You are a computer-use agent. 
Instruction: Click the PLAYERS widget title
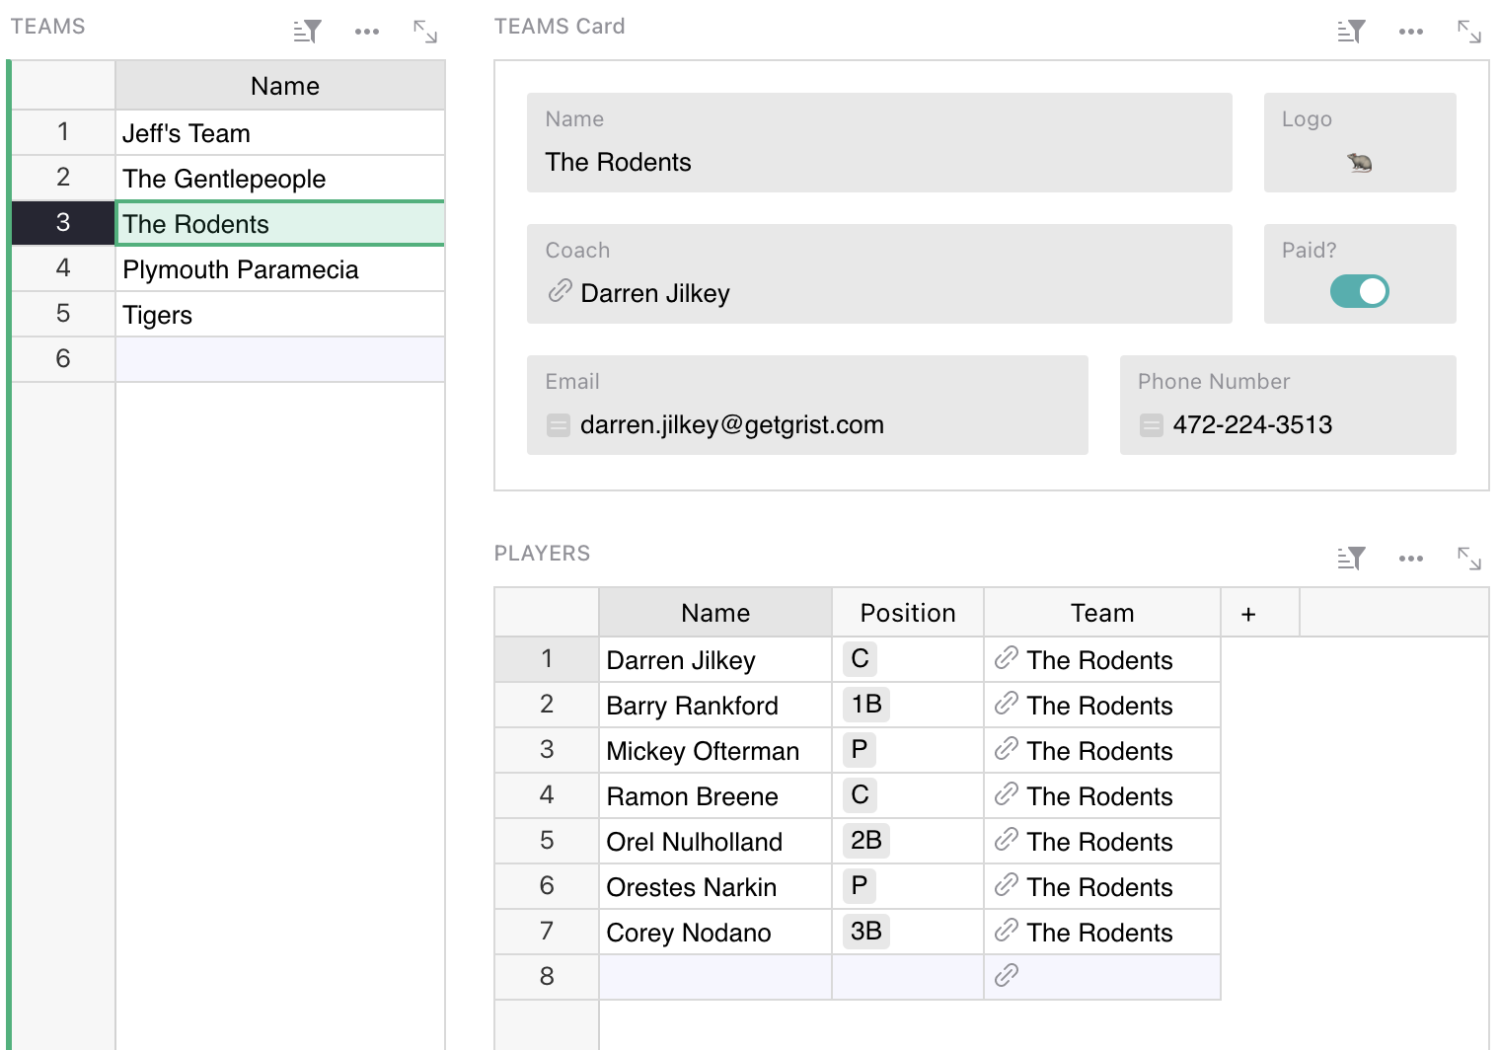pyautogui.click(x=542, y=553)
